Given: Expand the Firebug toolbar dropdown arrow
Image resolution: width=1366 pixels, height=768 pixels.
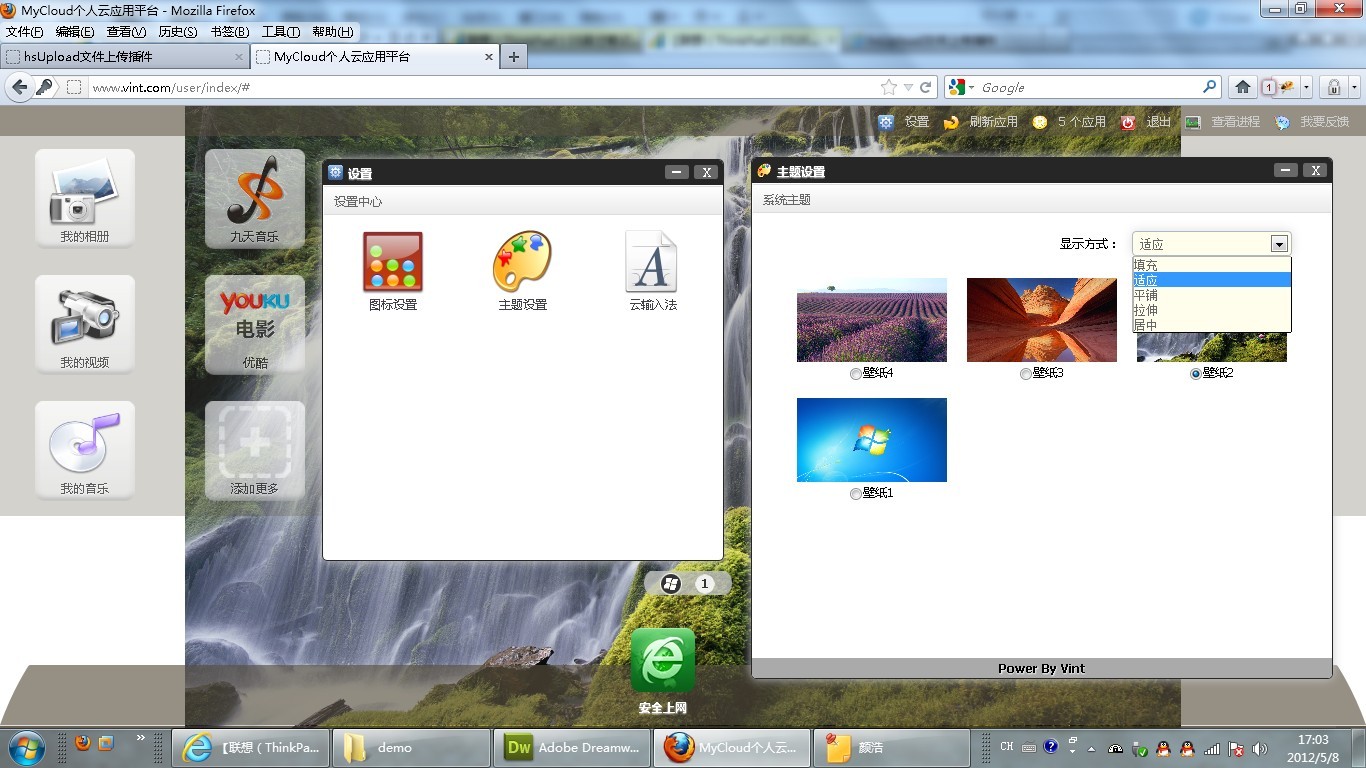Looking at the screenshot, I should (1306, 87).
